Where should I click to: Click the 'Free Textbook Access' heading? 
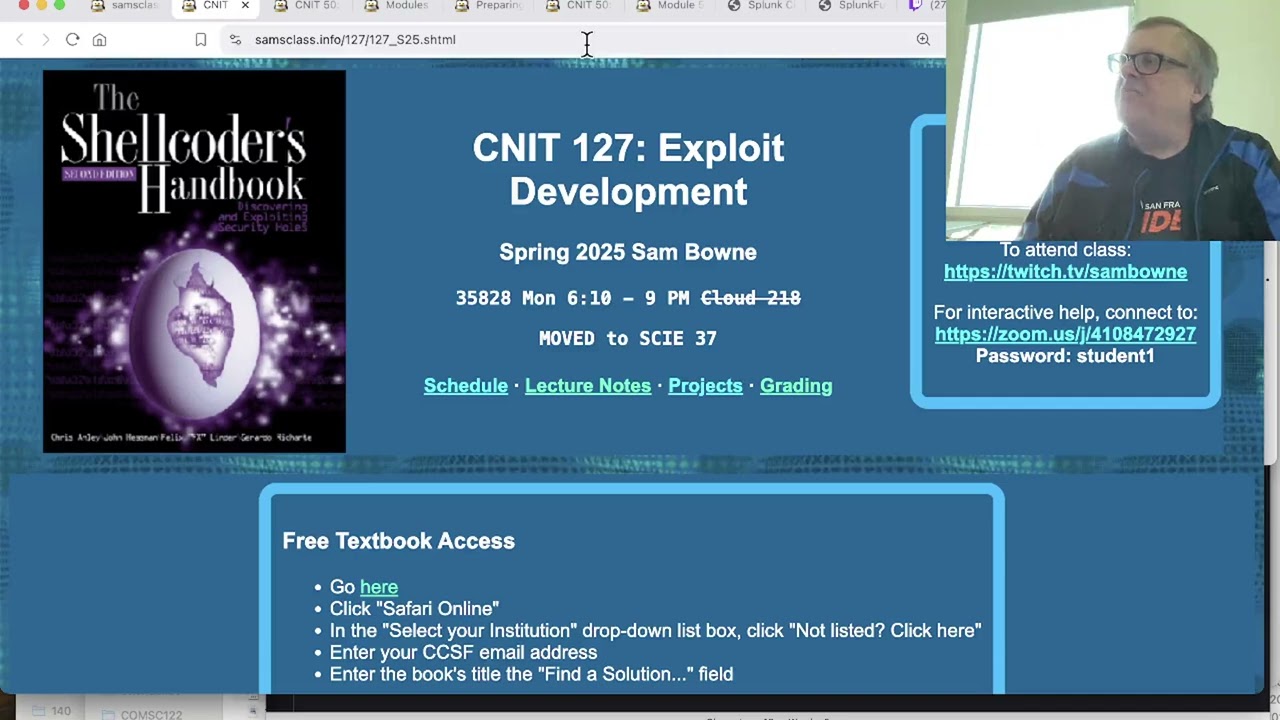(x=398, y=541)
